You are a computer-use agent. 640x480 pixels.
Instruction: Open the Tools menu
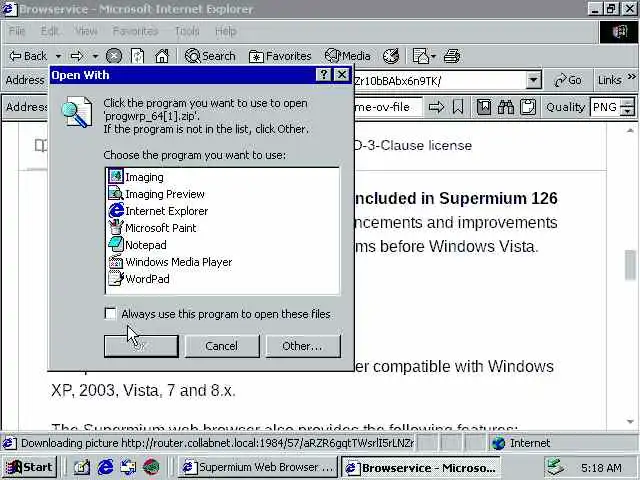[x=187, y=31]
